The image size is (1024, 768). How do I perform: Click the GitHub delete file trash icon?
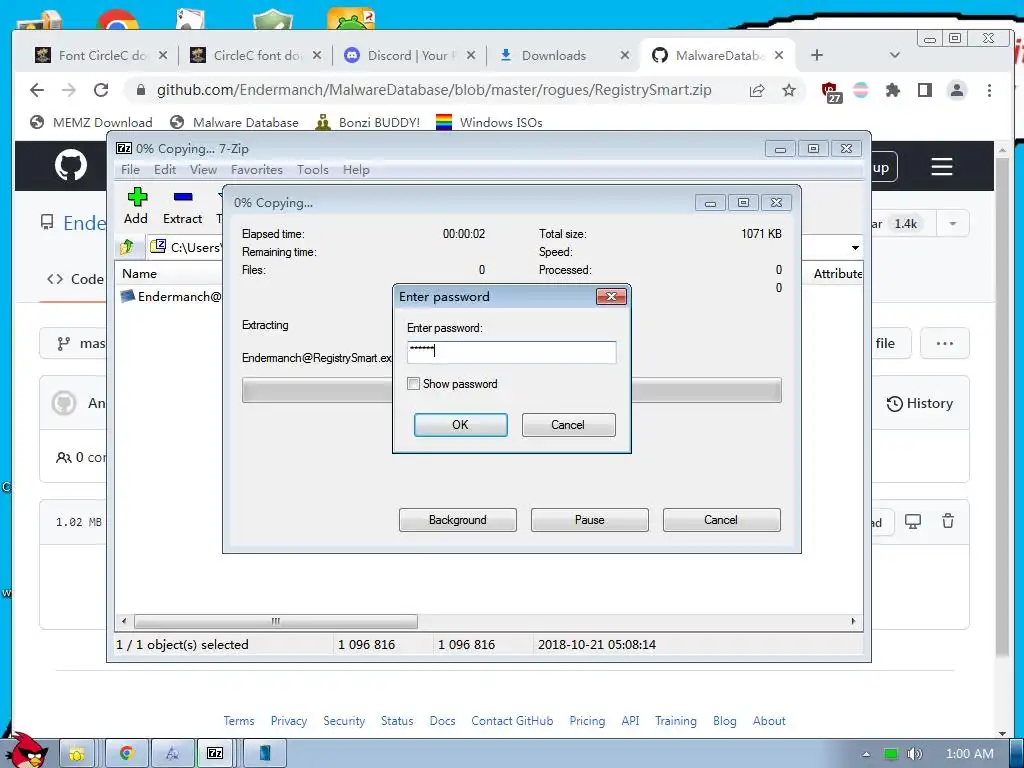click(x=948, y=520)
